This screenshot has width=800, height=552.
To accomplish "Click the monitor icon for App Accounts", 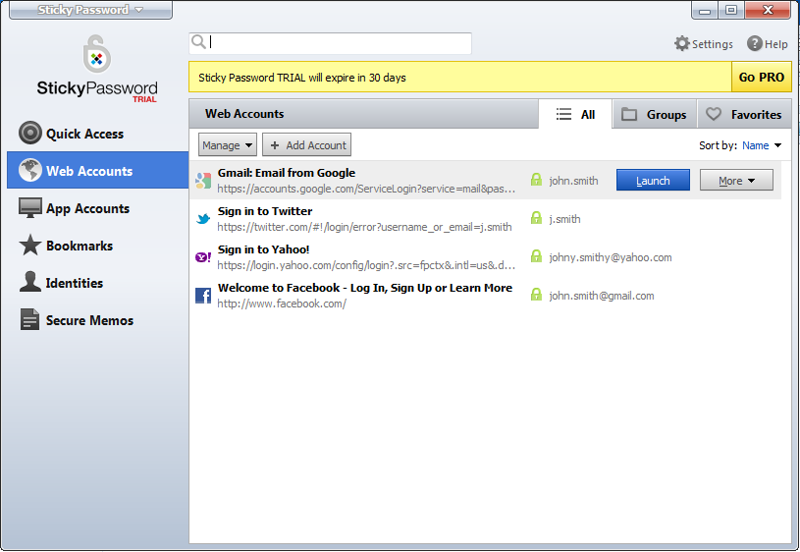I will pos(30,208).
